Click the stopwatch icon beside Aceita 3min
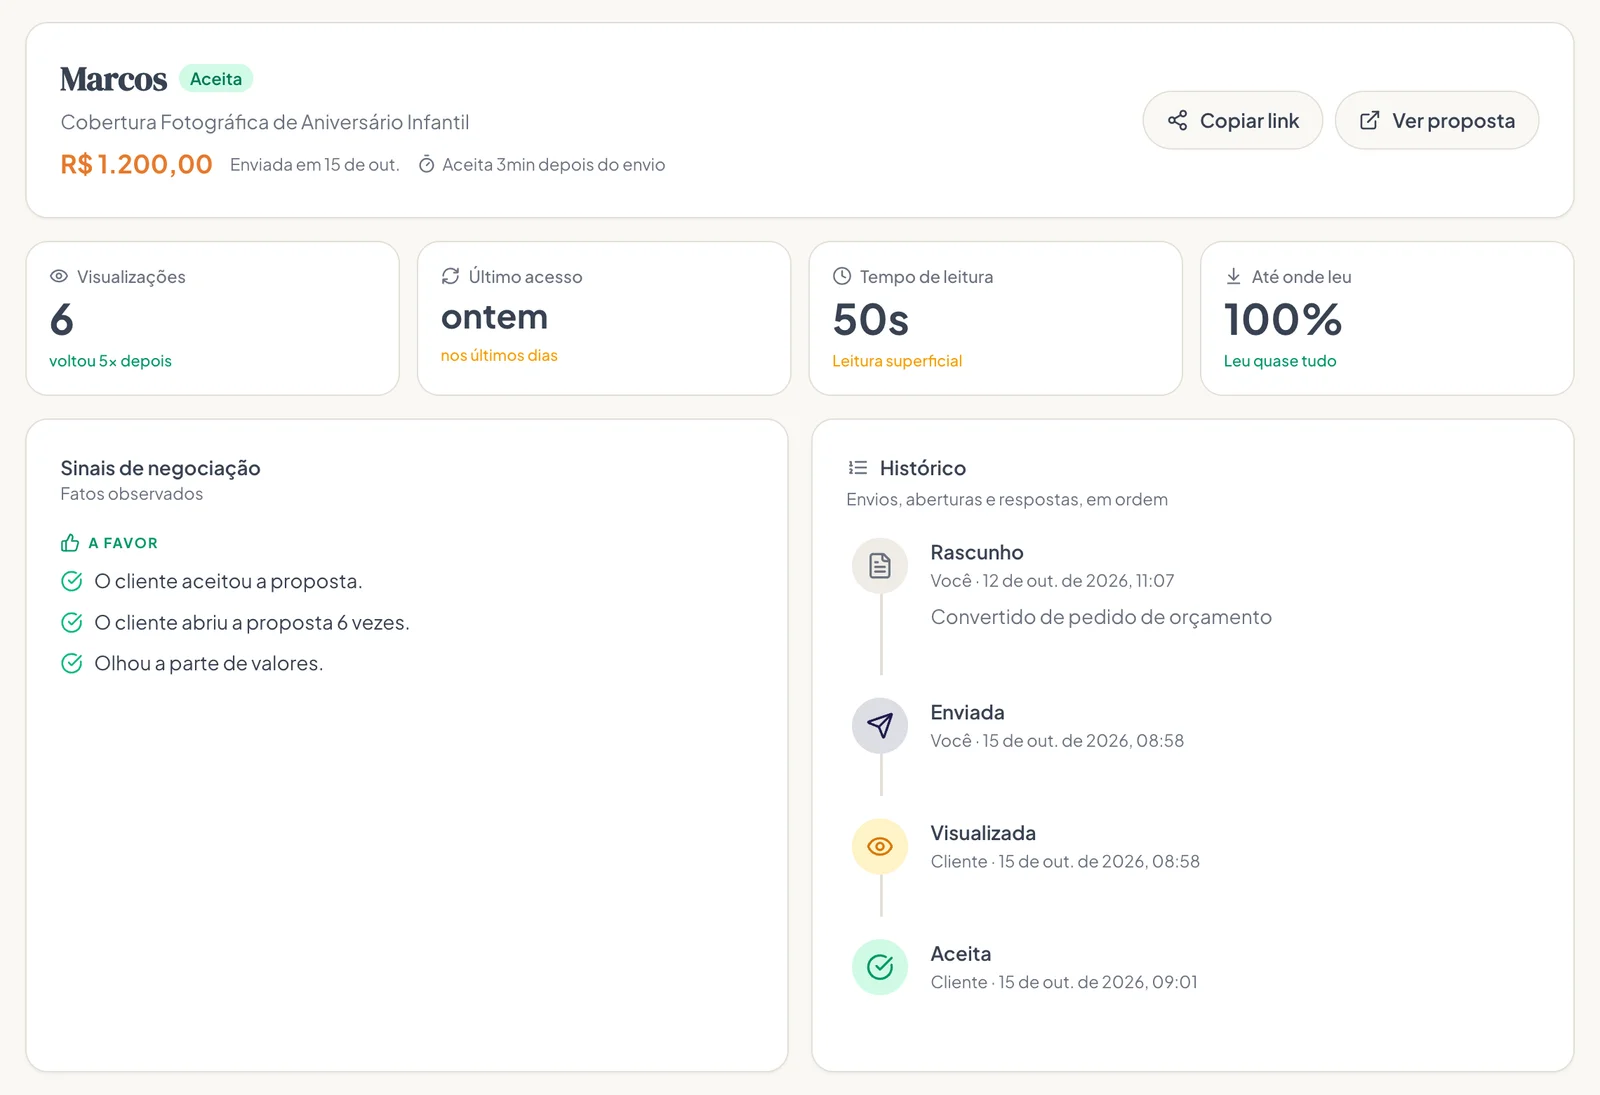The width and height of the screenshot is (1600, 1095). click(426, 165)
